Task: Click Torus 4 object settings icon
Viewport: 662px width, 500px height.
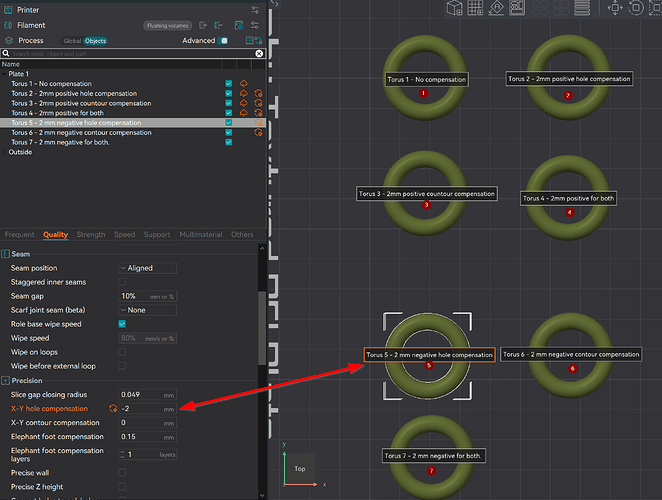Action: [258, 113]
